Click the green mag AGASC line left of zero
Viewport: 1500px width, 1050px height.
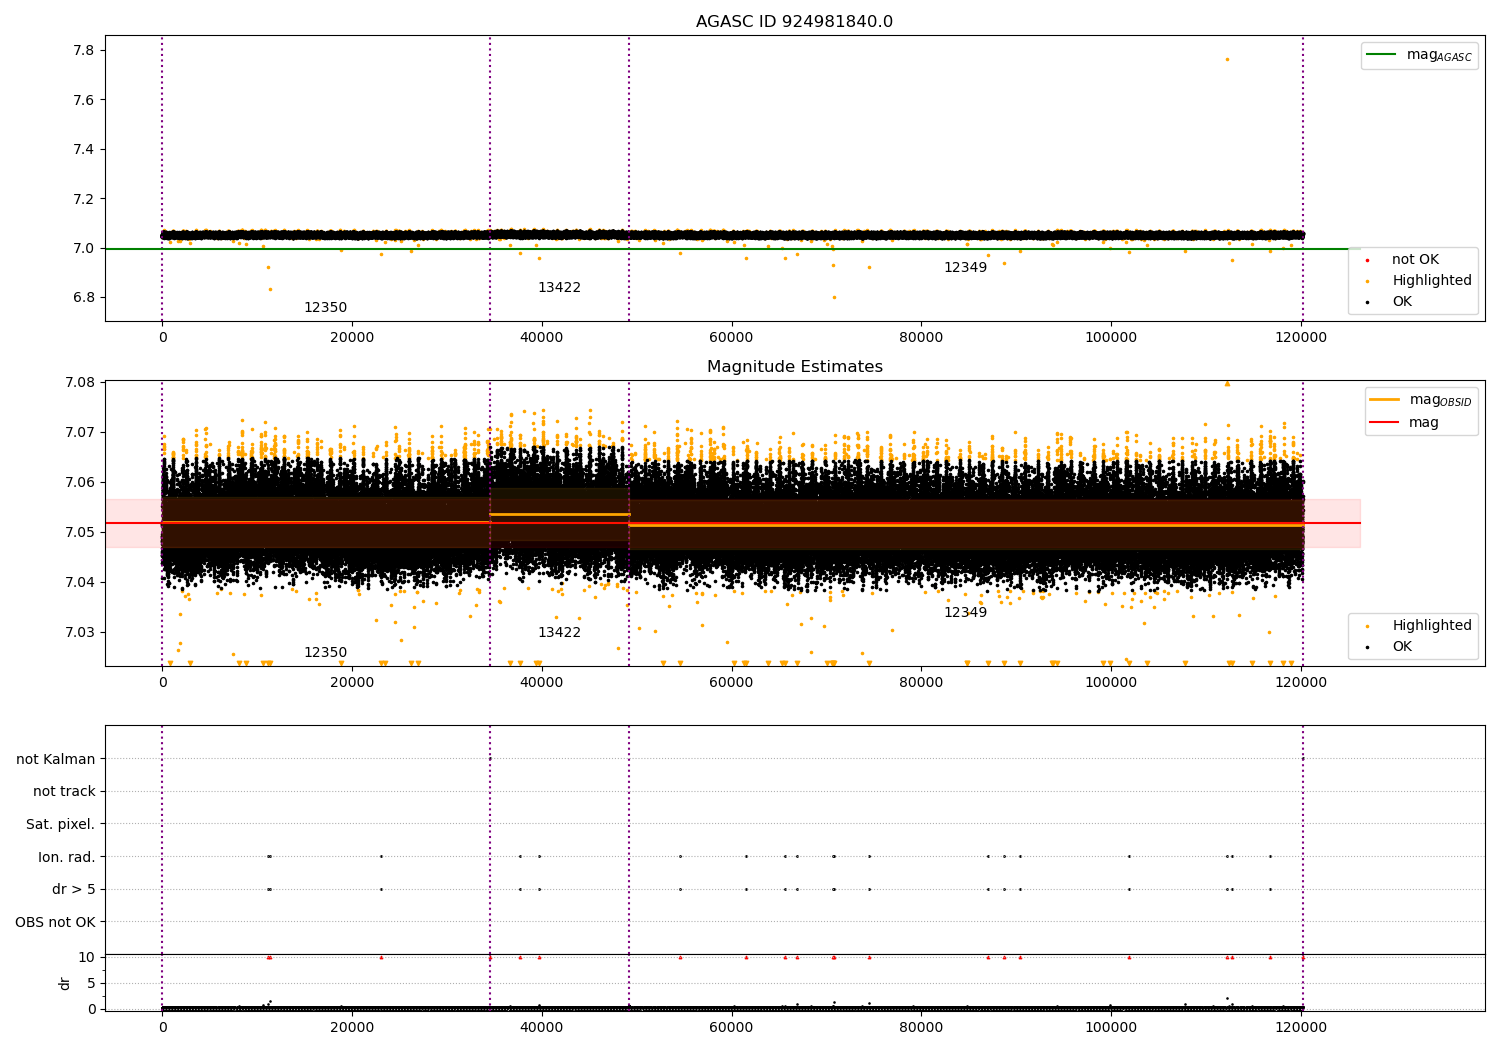[133, 249]
